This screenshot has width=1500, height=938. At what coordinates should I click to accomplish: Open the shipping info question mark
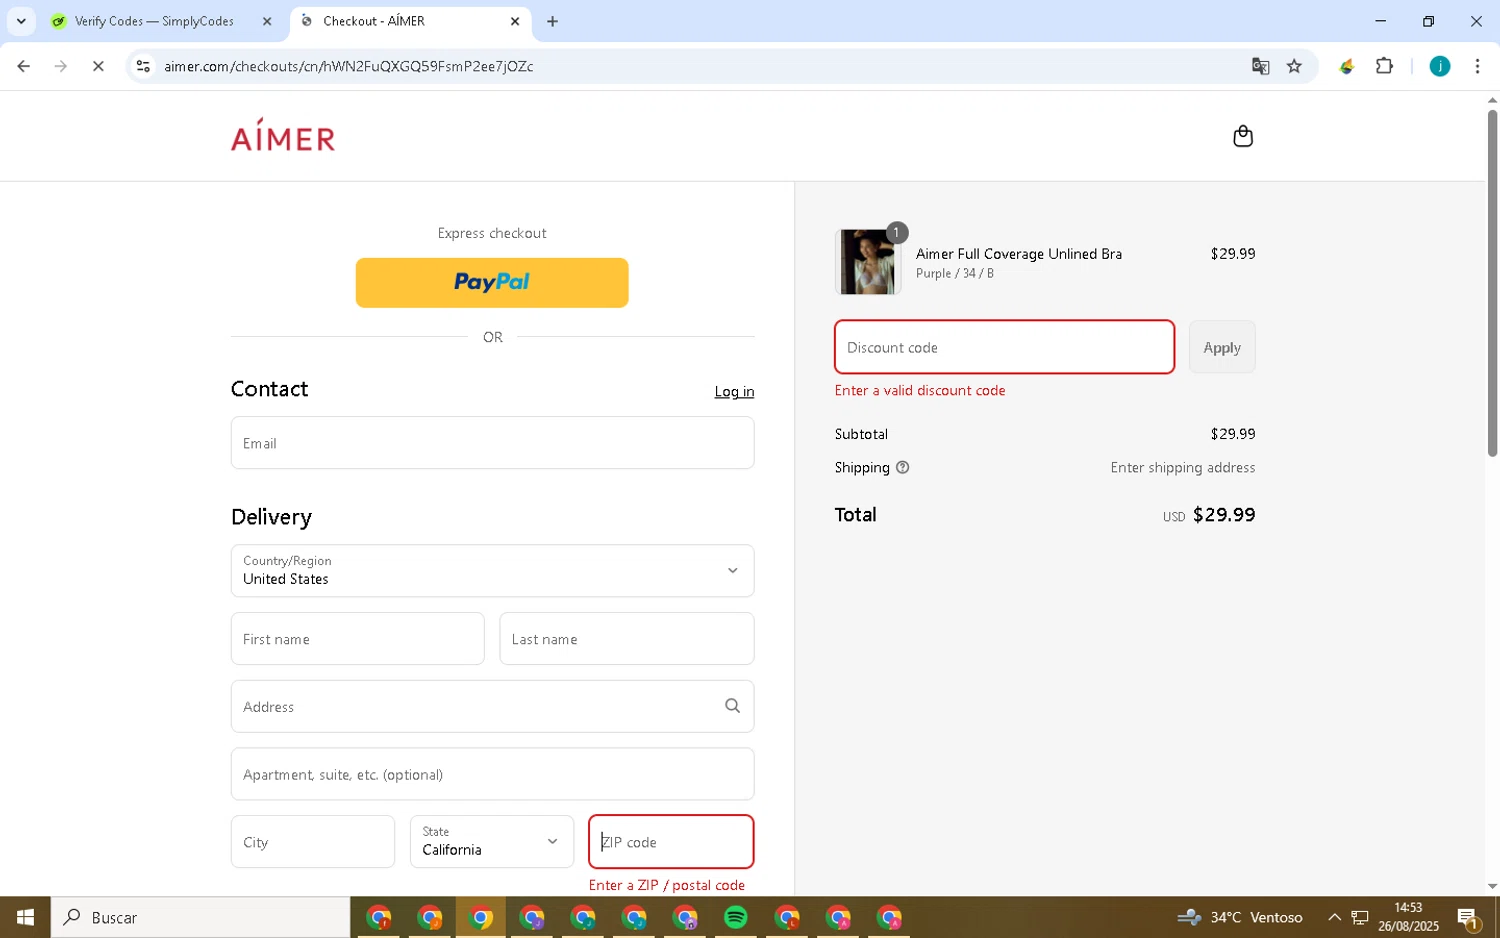tap(902, 467)
